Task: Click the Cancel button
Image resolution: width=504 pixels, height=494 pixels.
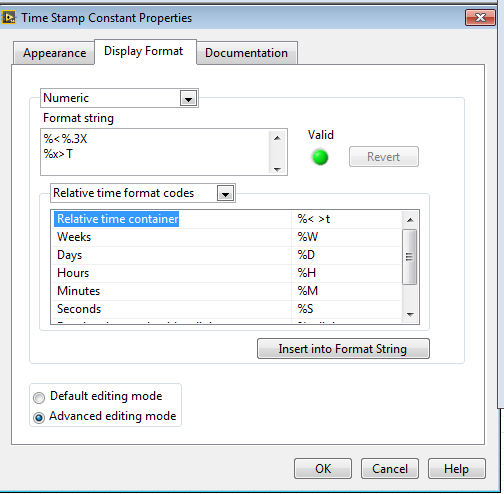Action: coord(390,469)
